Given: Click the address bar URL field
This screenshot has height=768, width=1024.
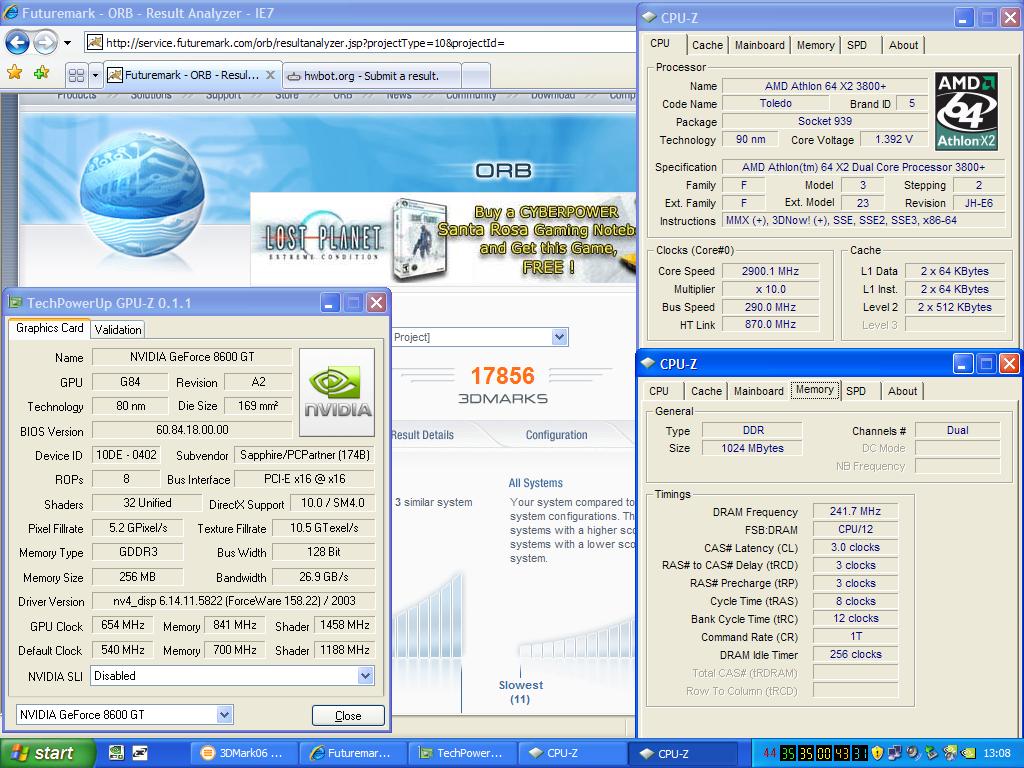Looking at the screenshot, I should (x=360, y=43).
